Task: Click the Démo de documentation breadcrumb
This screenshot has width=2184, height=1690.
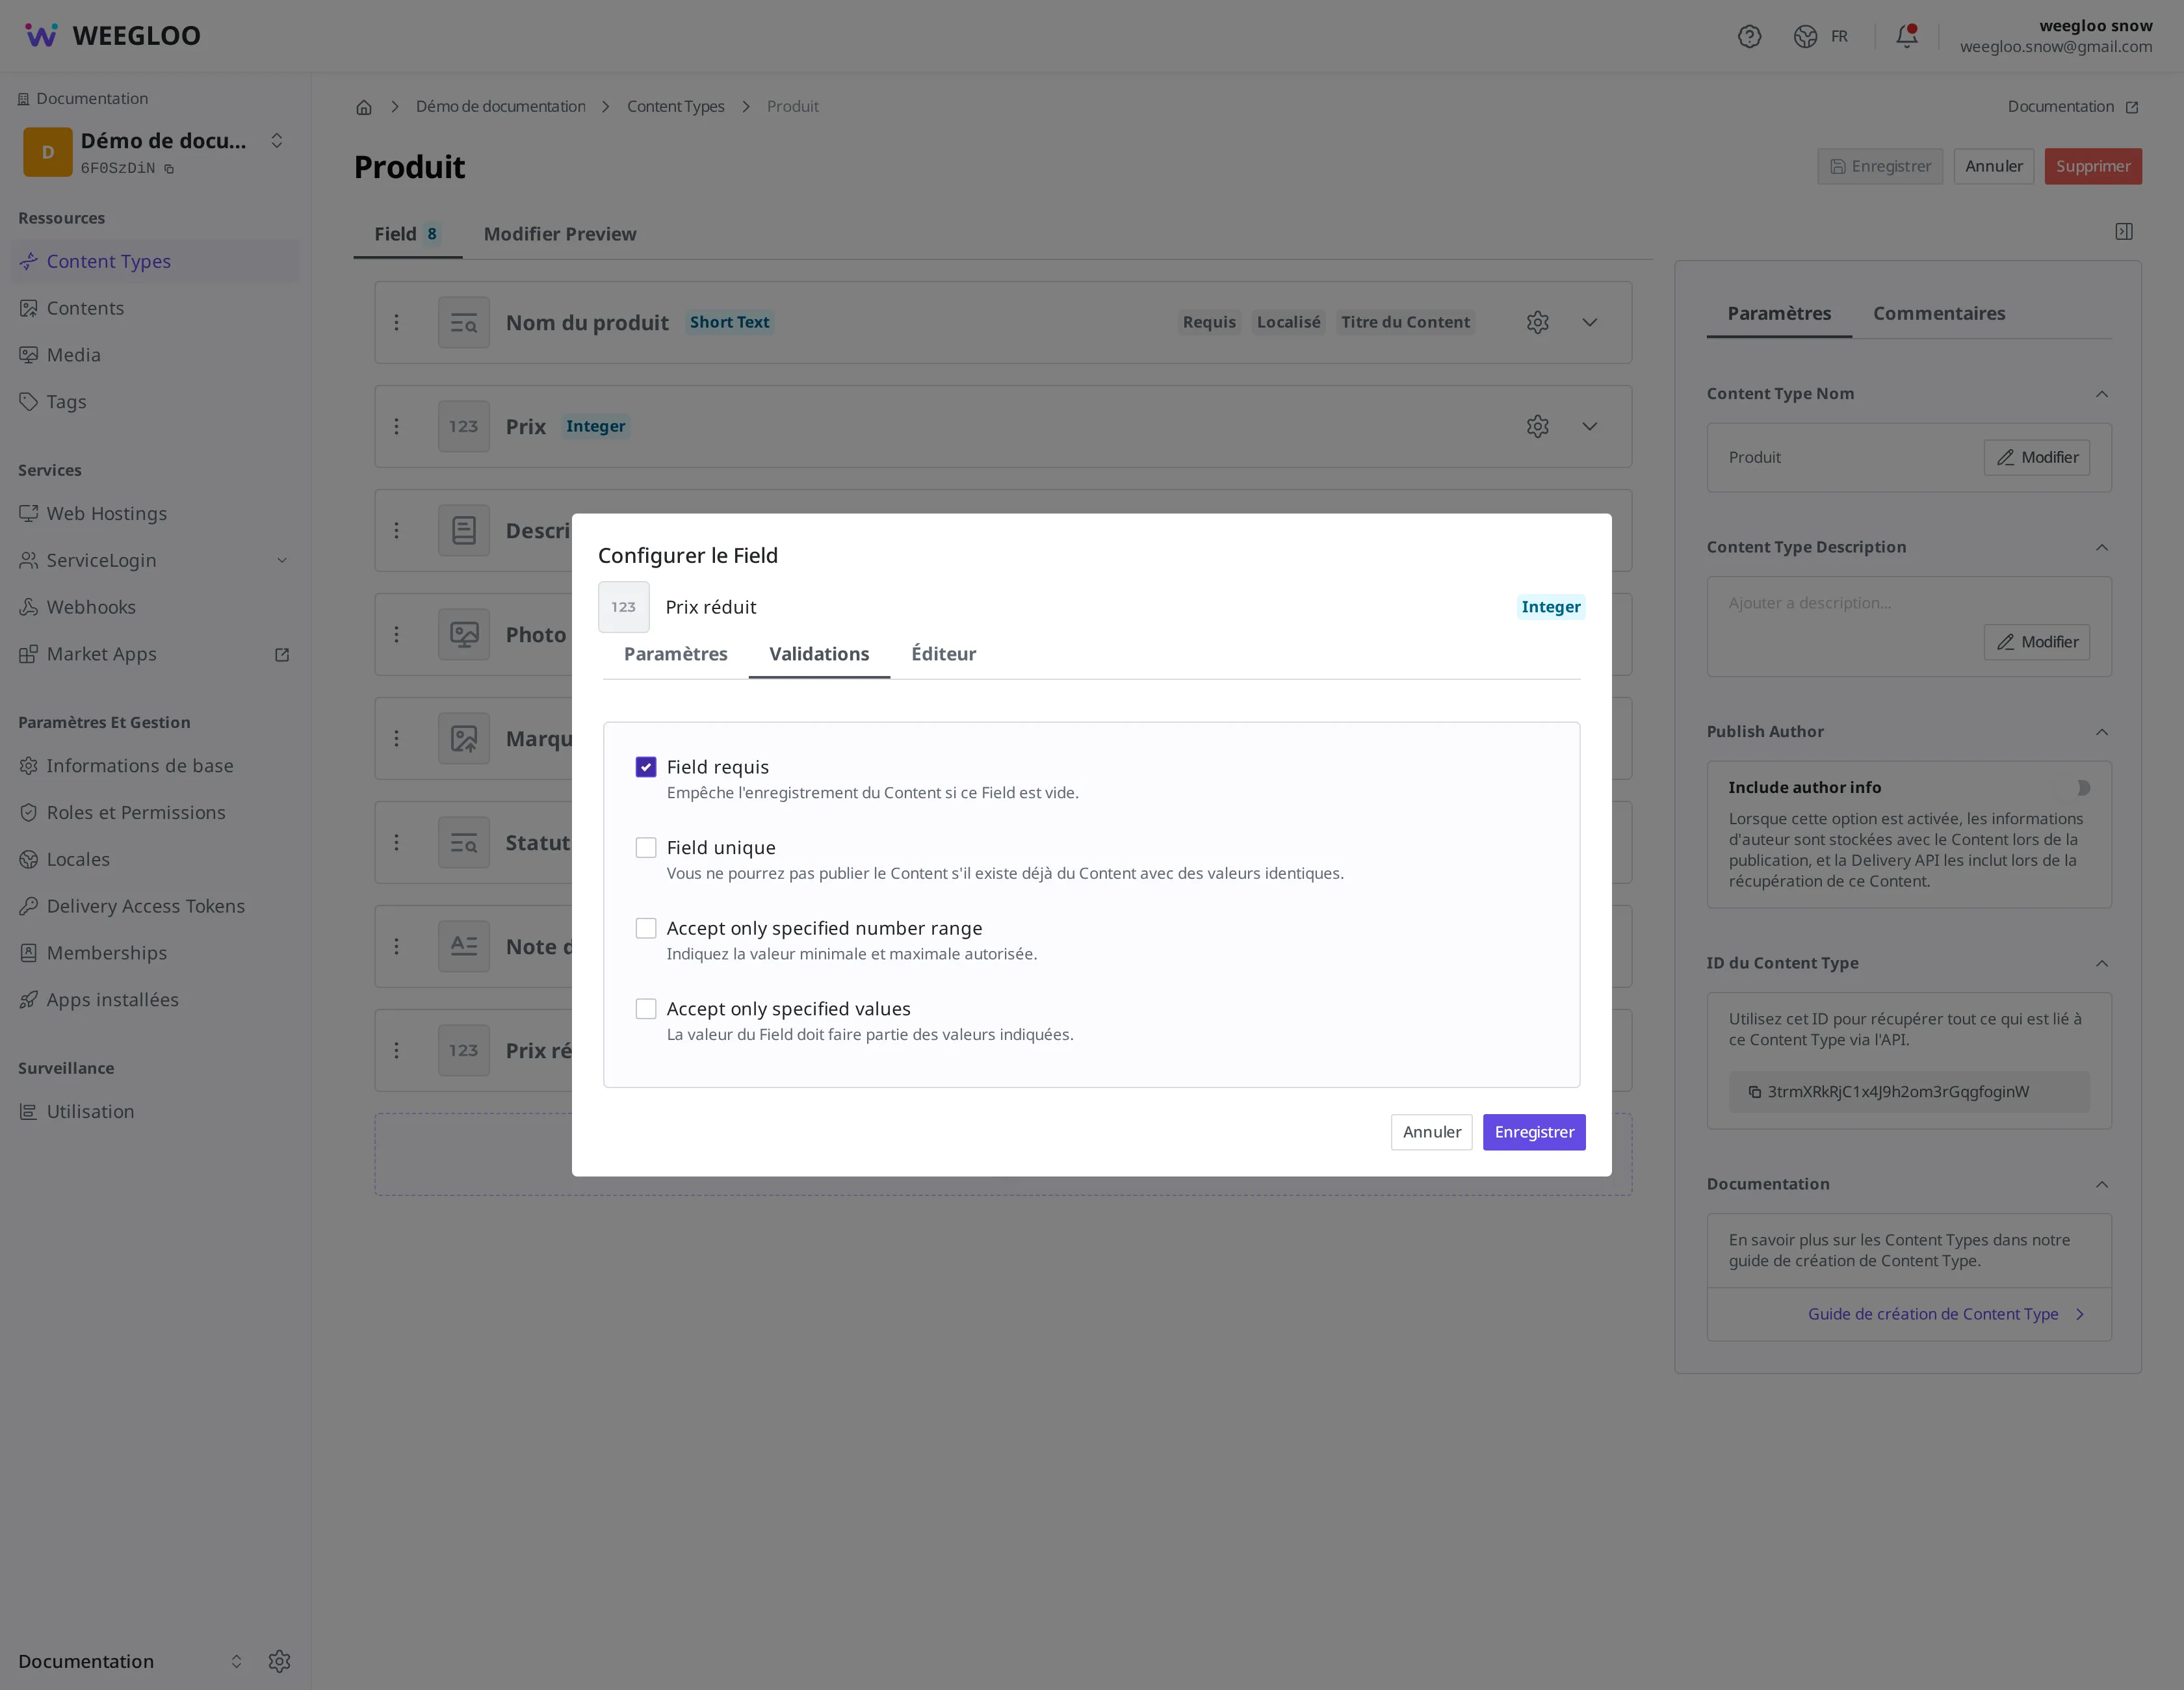Action: coord(501,107)
